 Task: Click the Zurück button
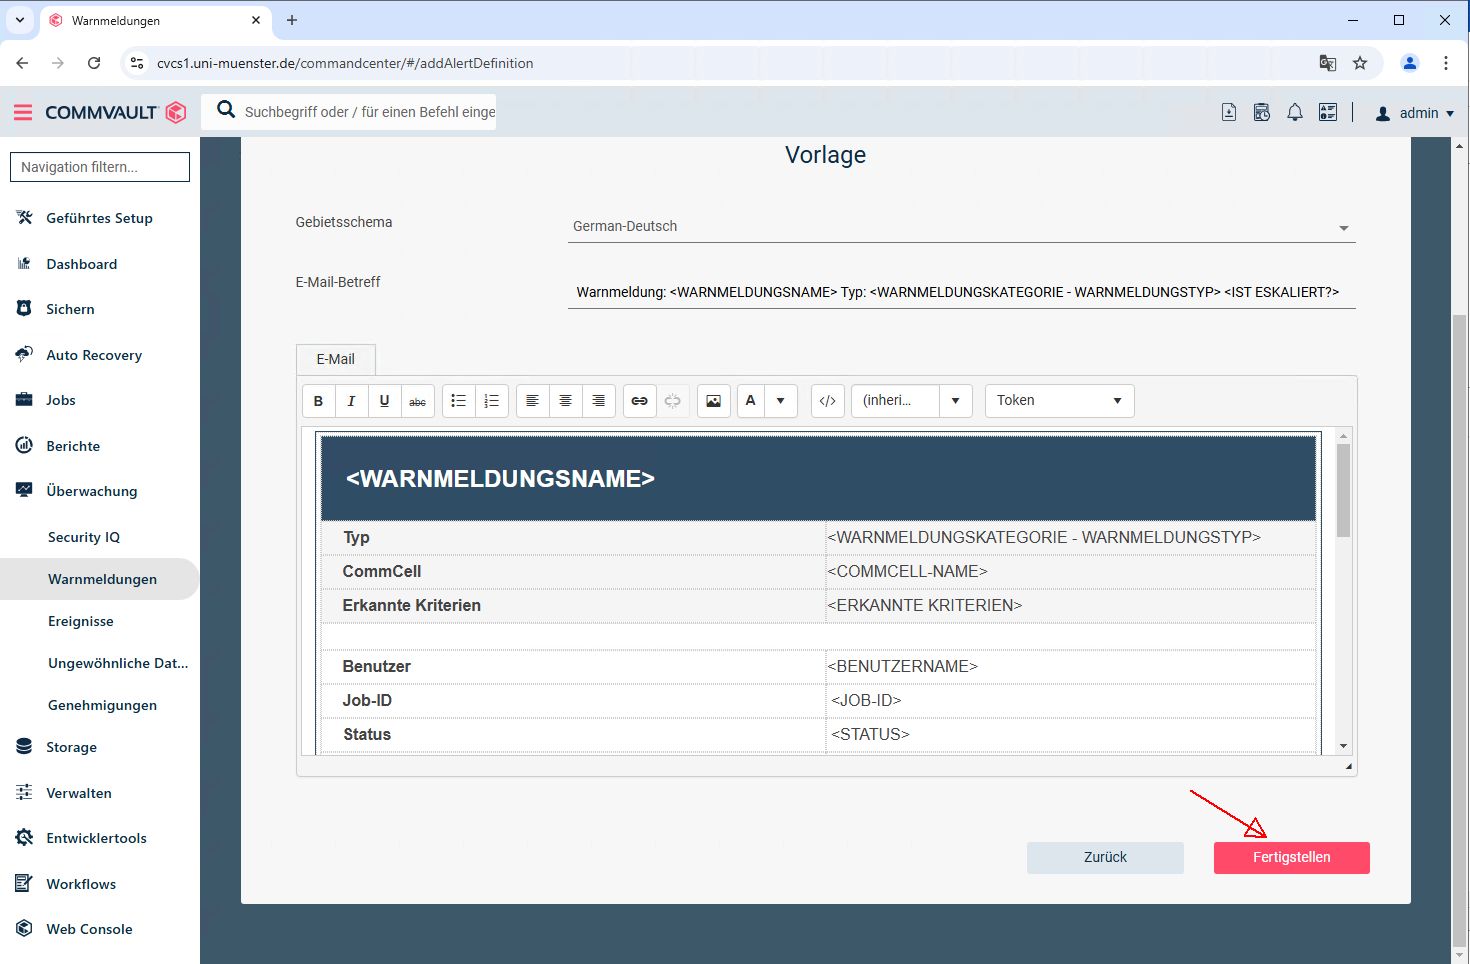1104,857
